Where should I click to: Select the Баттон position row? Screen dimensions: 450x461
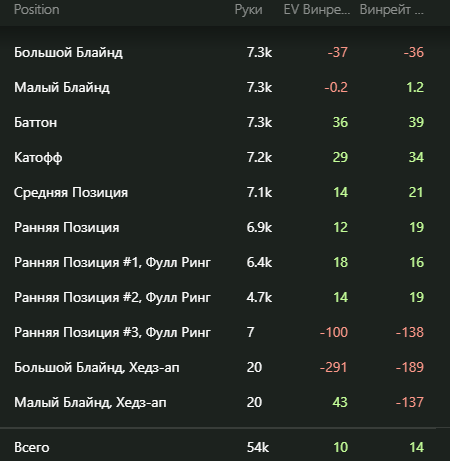(225, 122)
